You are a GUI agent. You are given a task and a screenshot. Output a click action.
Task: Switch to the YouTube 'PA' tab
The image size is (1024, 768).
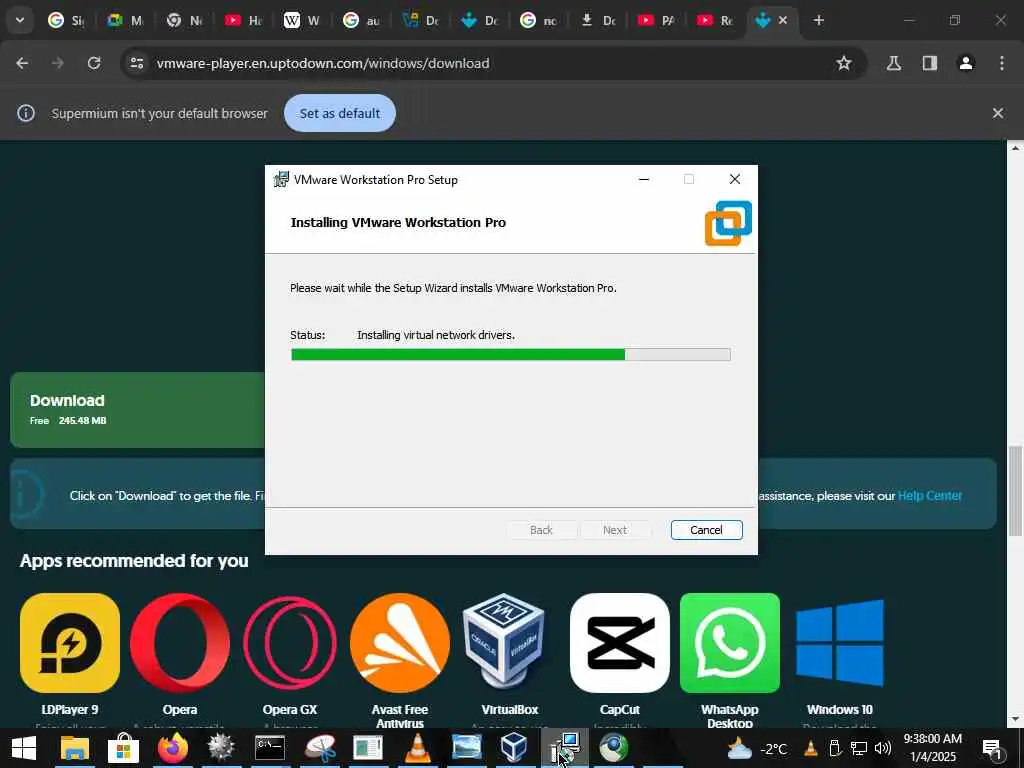(656, 20)
